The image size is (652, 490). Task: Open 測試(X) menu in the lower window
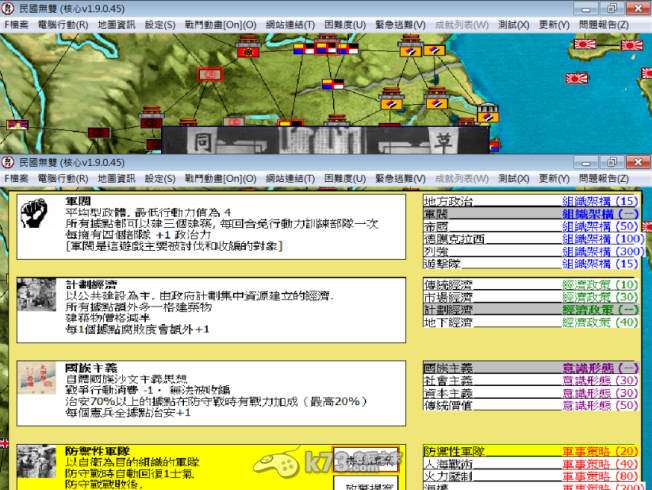514,179
